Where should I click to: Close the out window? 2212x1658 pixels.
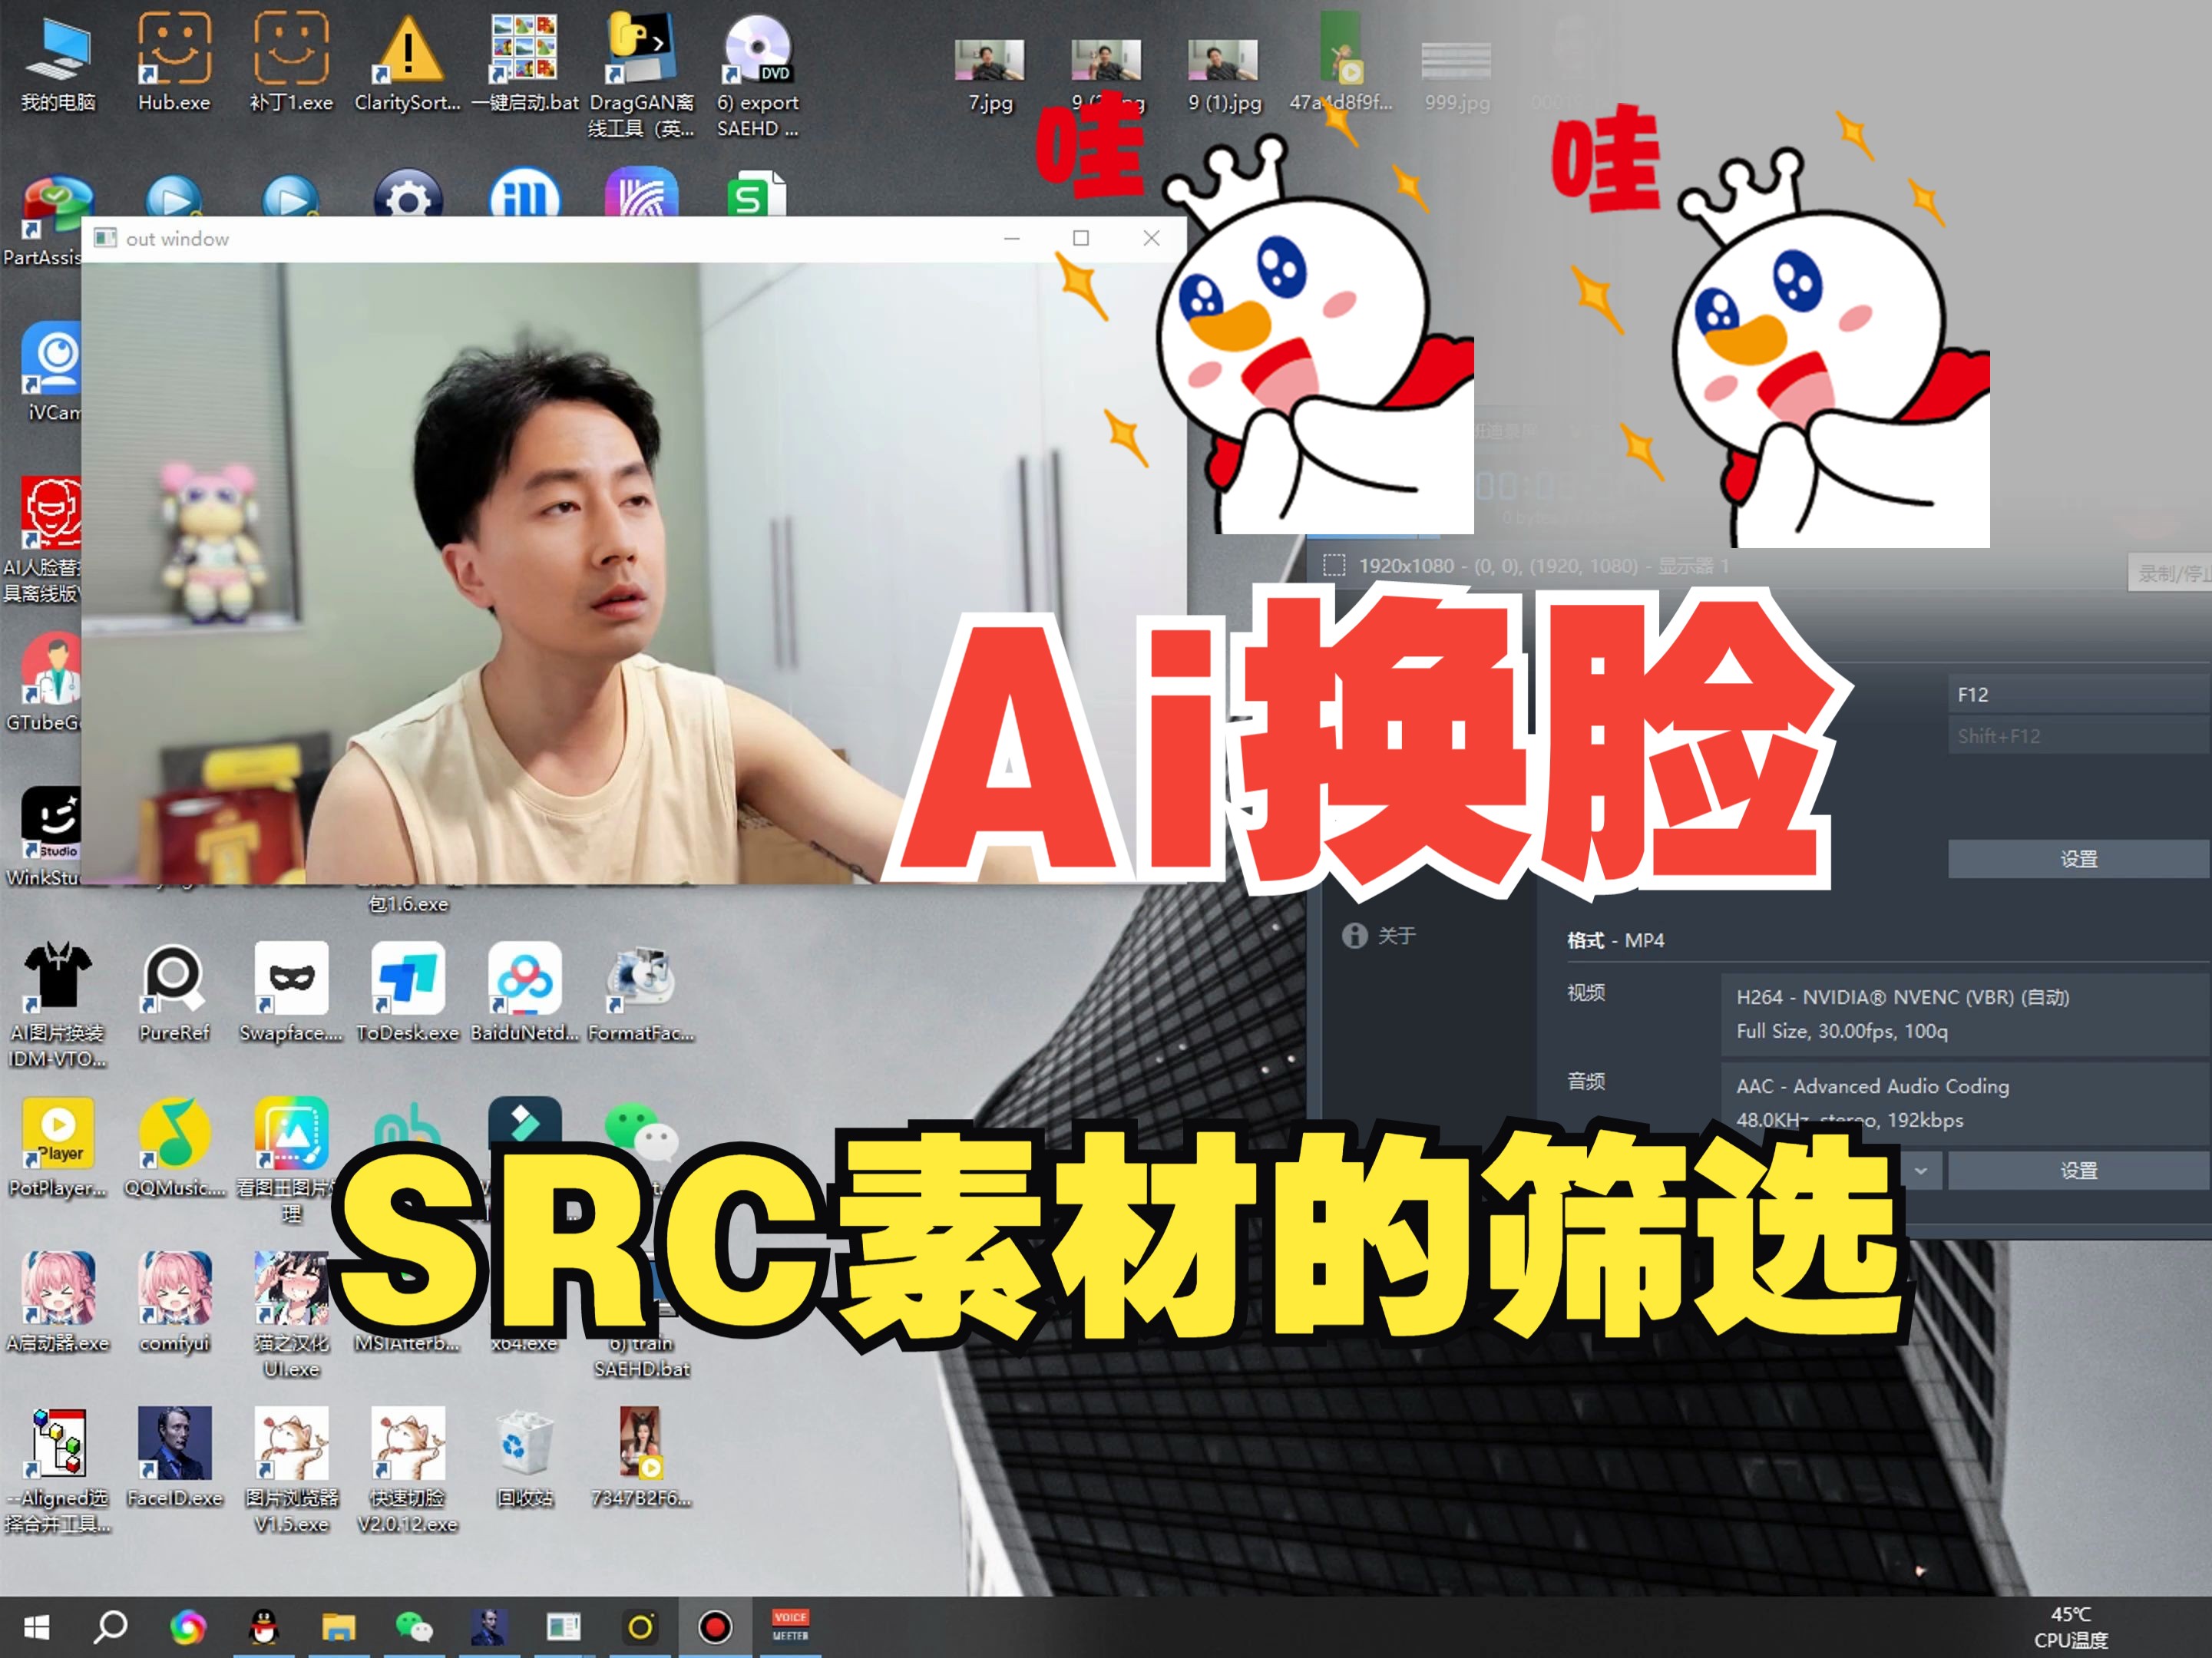click(1151, 238)
